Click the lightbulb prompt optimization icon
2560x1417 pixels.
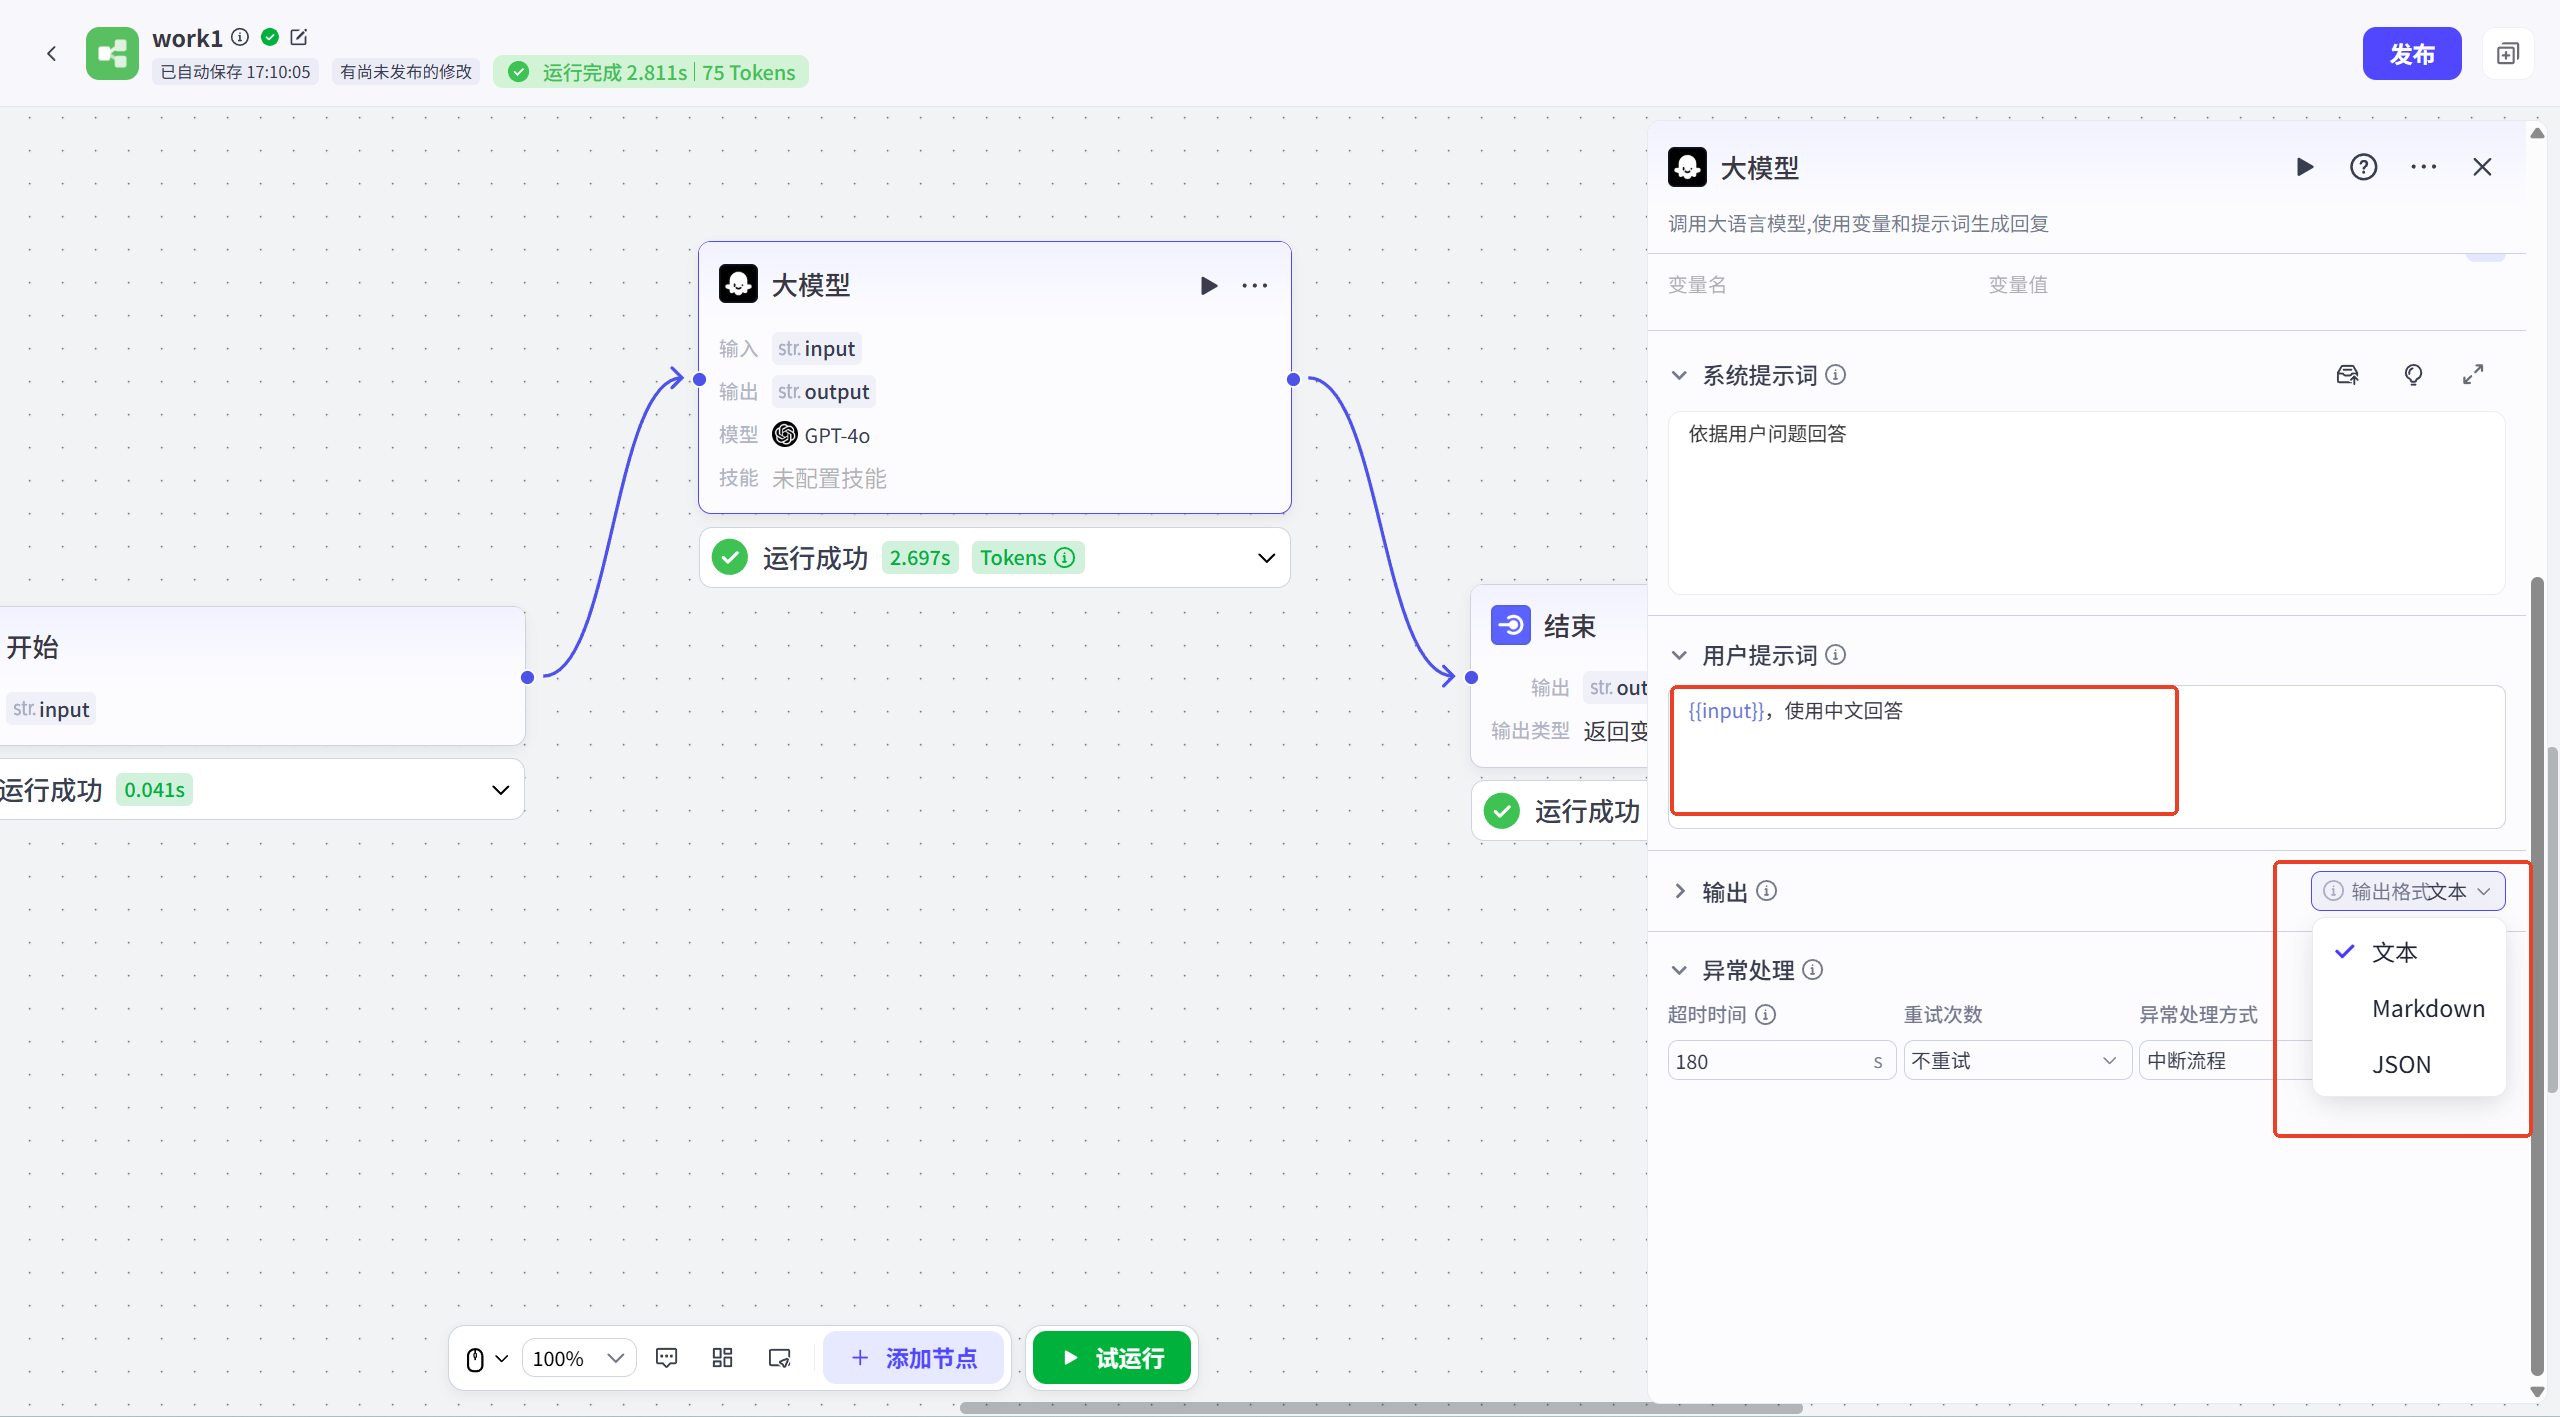[x=2413, y=374]
